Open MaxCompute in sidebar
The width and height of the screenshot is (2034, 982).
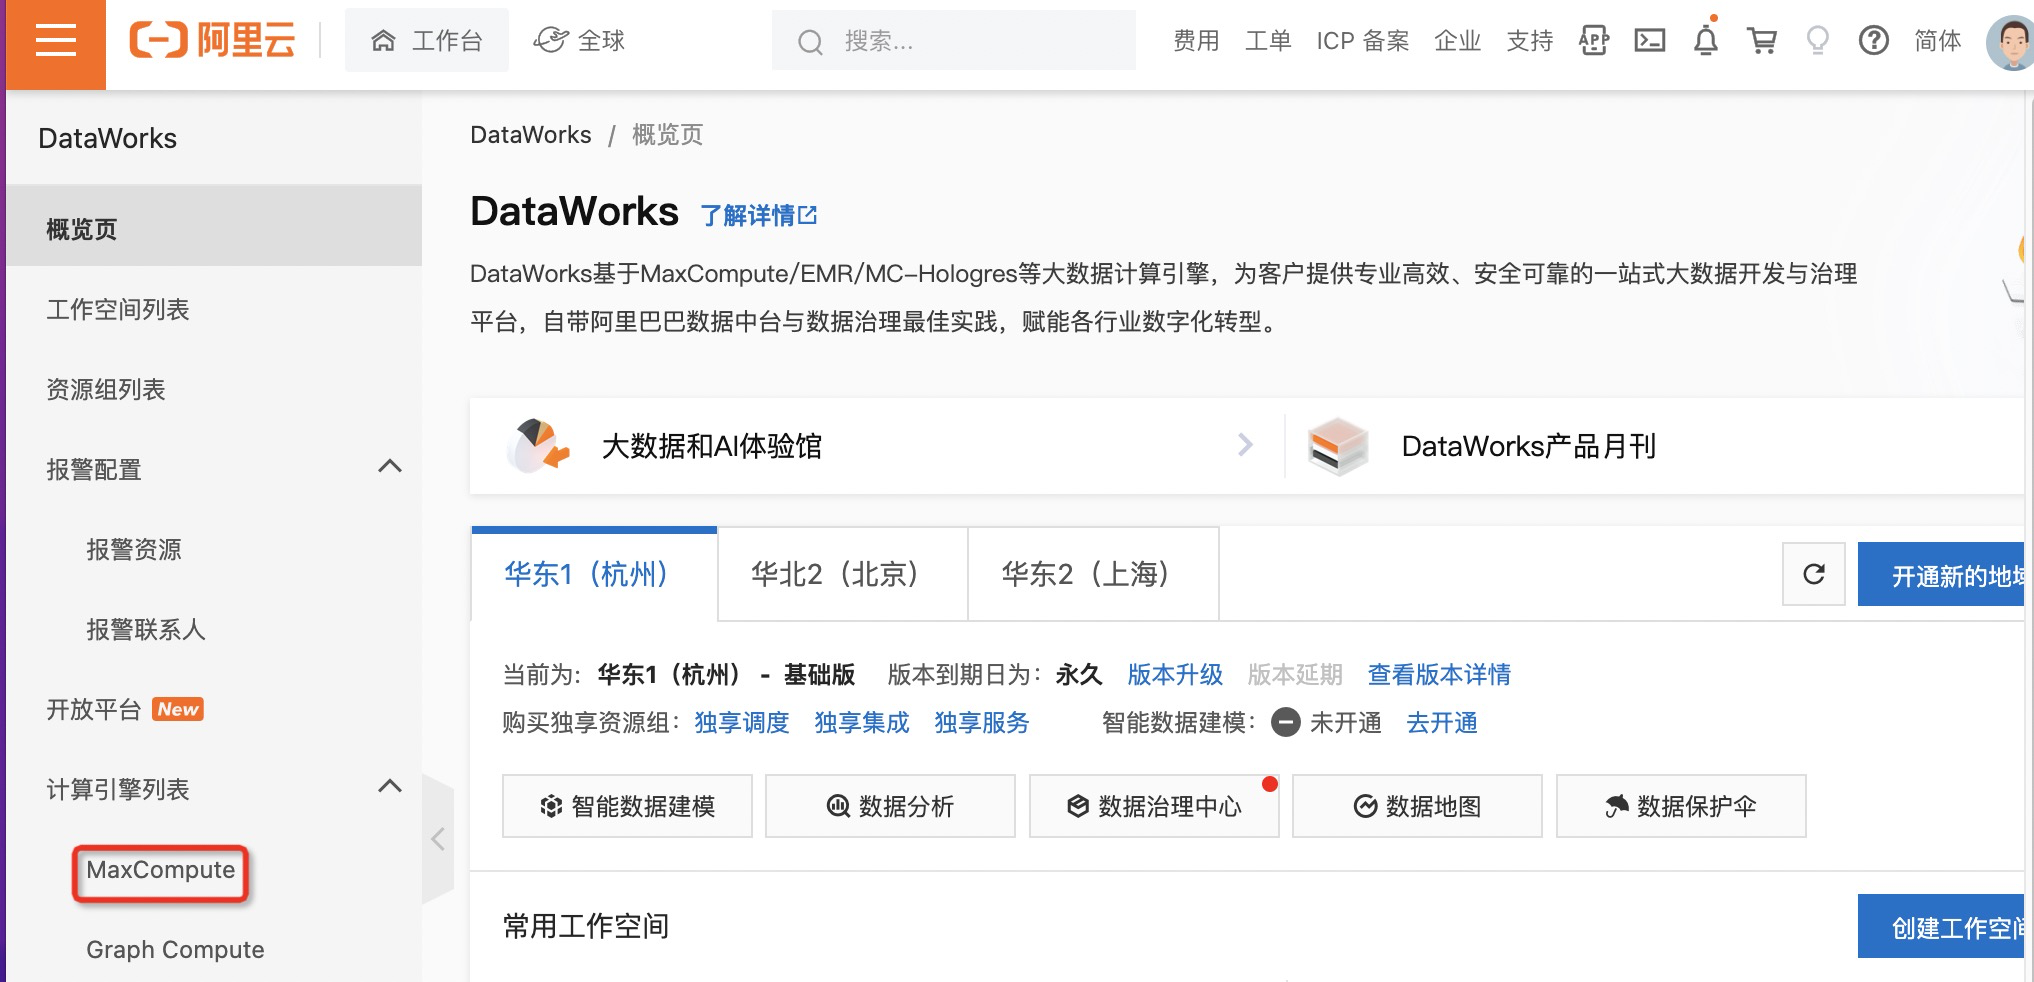[x=160, y=870]
